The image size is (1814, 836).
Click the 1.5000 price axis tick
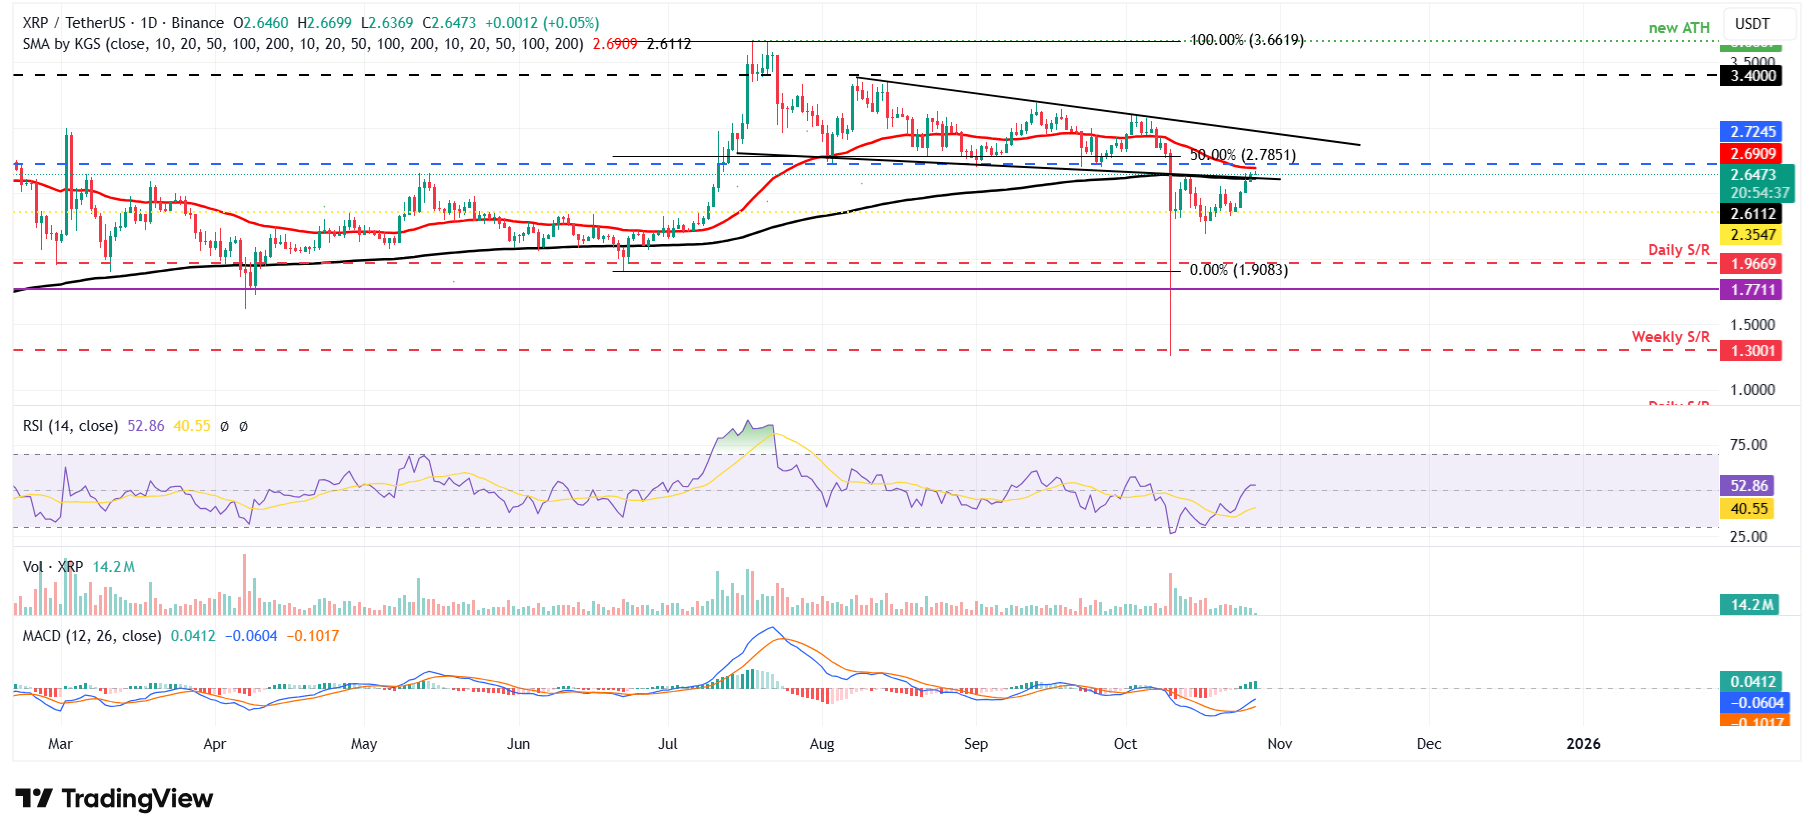[x=1752, y=325]
